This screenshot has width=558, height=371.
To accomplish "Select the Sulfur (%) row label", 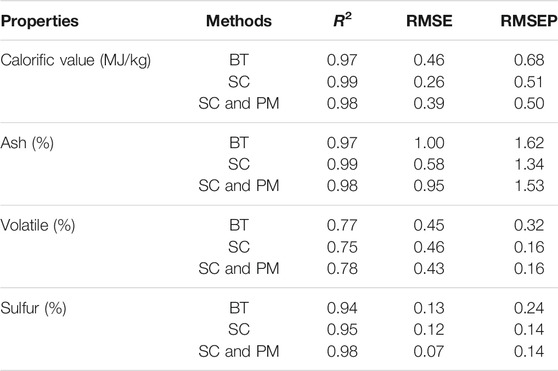I will [x=33, y=308].
